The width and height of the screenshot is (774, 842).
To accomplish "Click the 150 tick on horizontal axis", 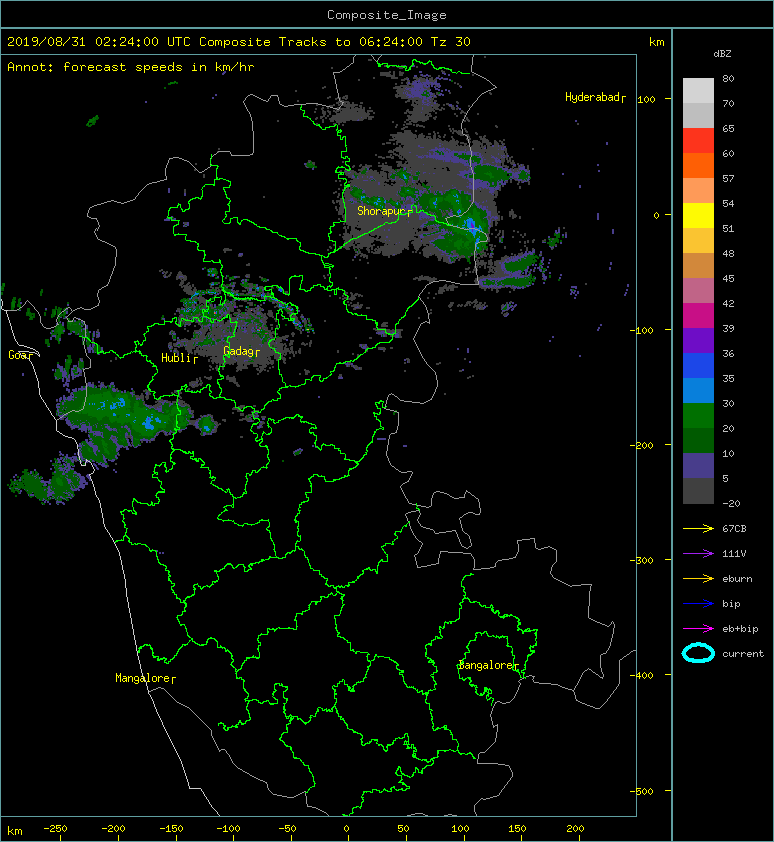I will (x=517, y=829).
